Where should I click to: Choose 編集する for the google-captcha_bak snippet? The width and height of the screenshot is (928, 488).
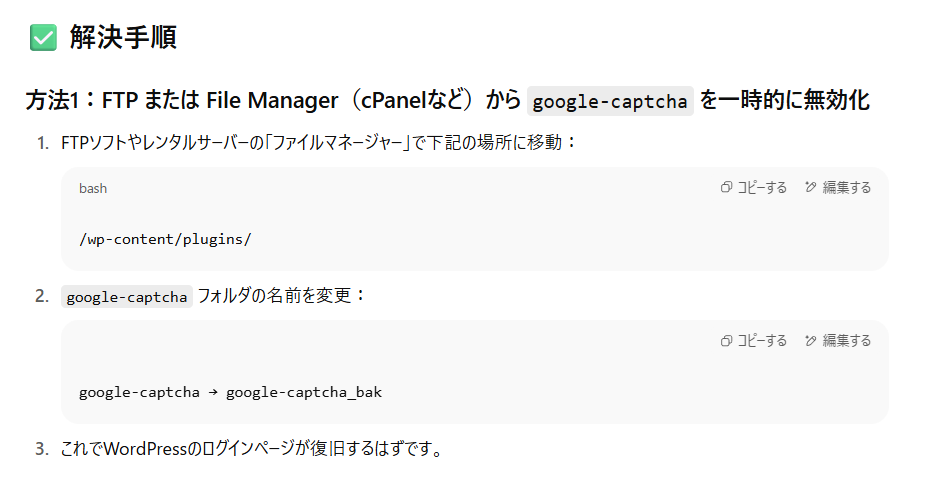(847, 341)
